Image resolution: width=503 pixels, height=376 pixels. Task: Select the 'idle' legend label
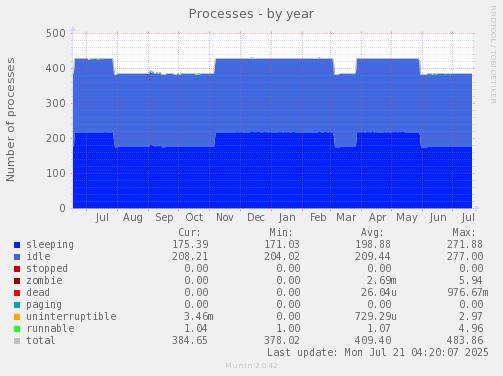[38, 256]
